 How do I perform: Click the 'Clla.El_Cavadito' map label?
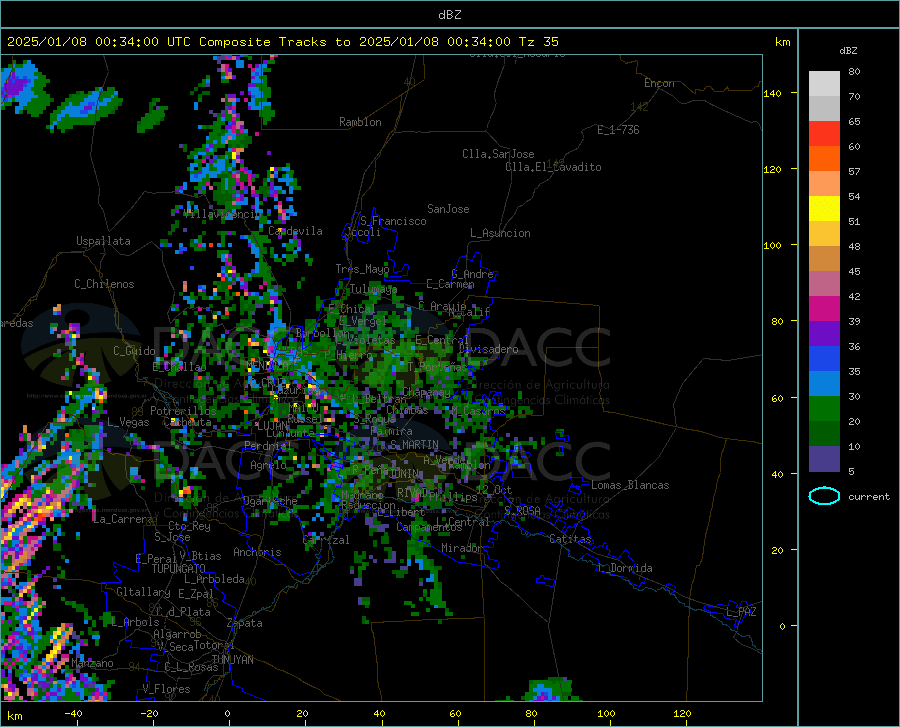(x=553, y=167)
